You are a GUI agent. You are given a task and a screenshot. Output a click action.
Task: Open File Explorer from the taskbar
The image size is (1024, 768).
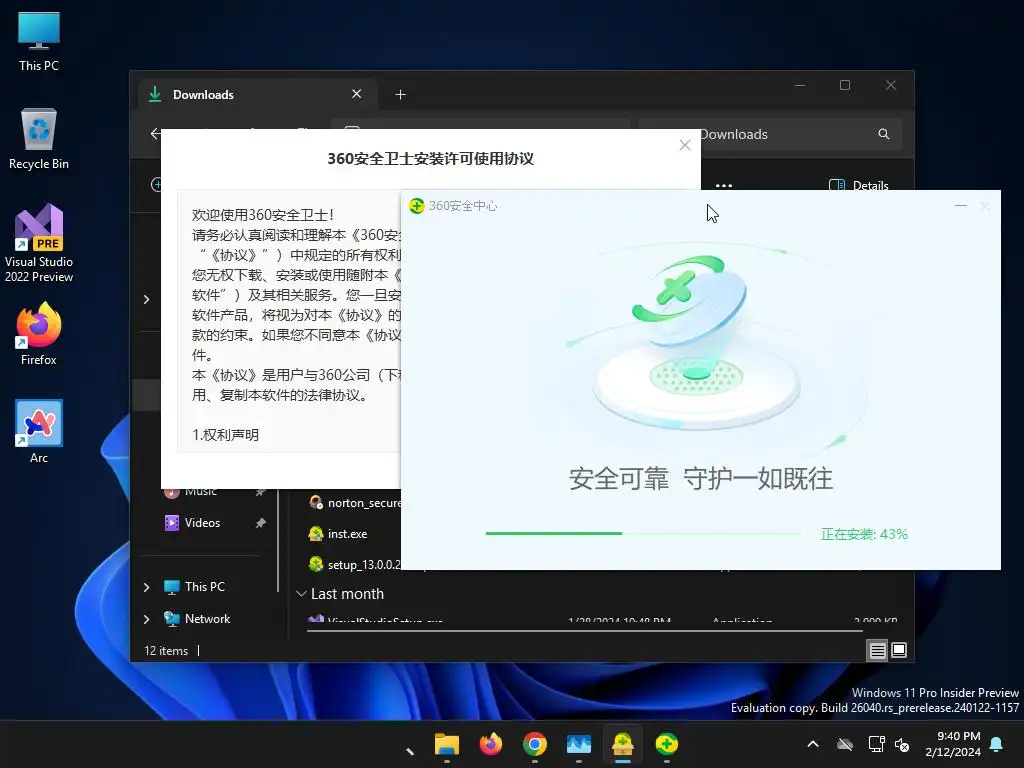447,744
